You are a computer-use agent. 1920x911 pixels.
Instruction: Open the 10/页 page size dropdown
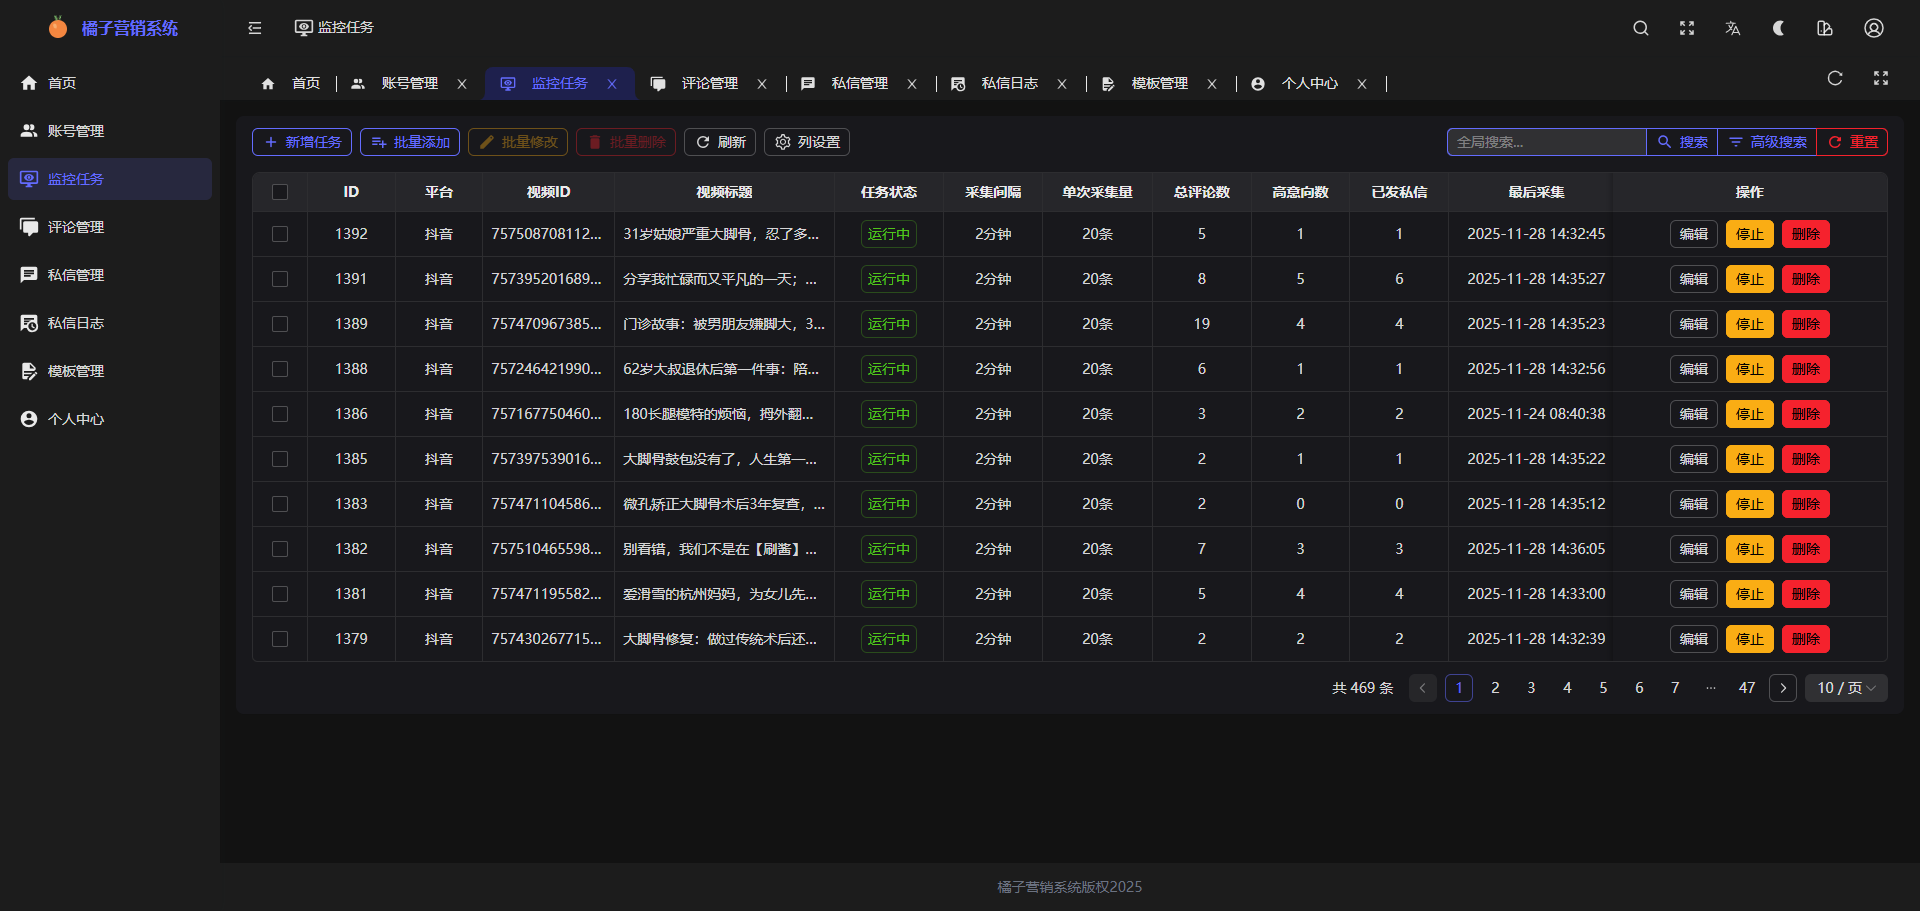click(1846, 688)
